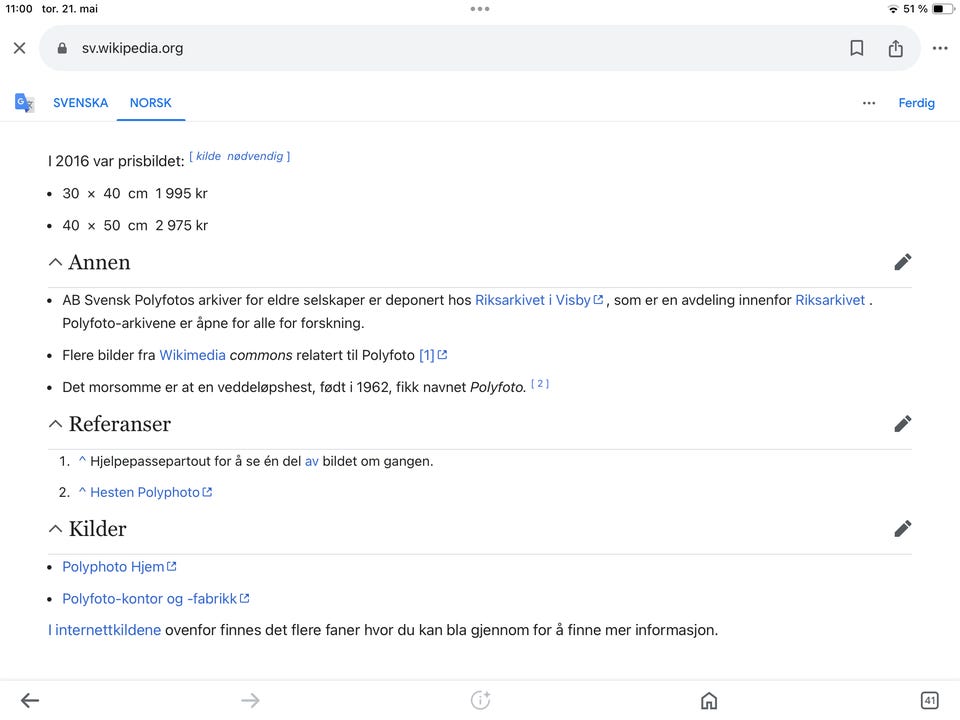This screenshot has height=720, width=960.
Task: Go back with the left arrow
Action: [29, 700]
